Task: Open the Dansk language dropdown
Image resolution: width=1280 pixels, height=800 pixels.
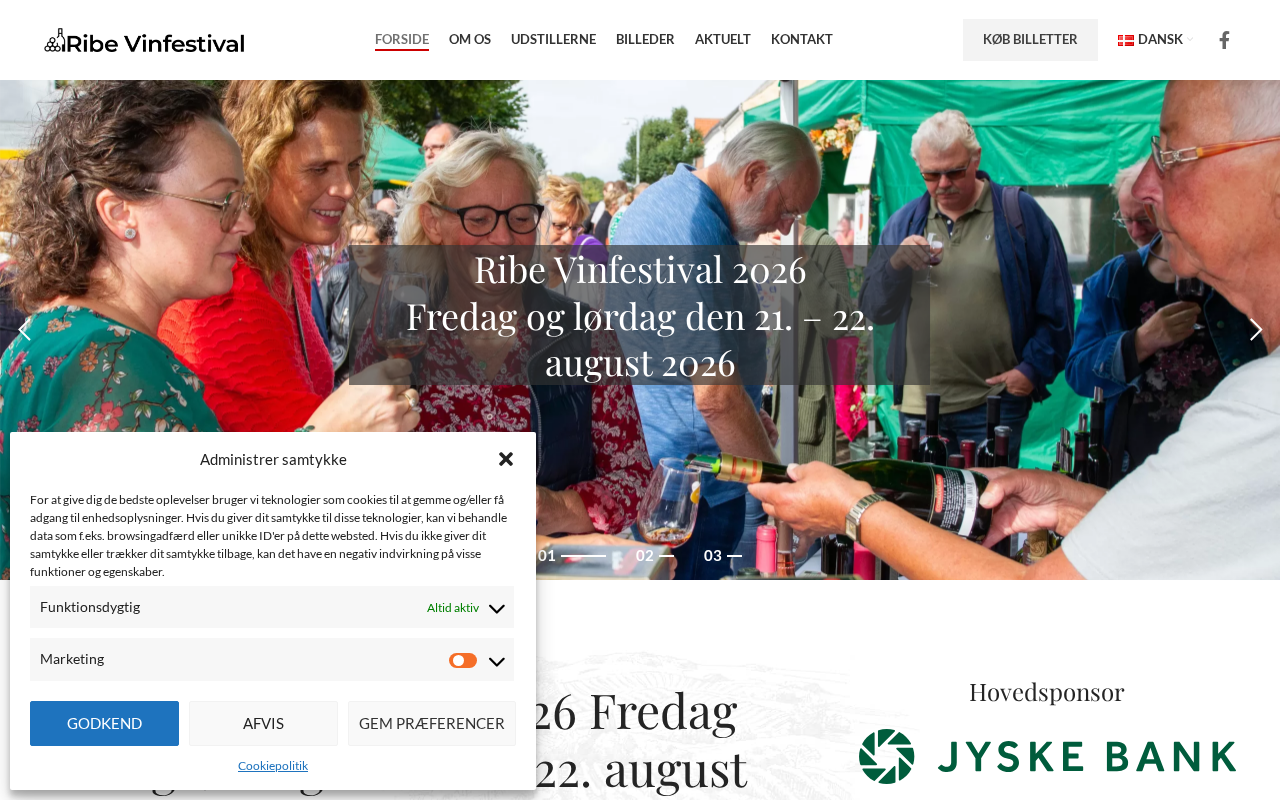Action: click(x=1155, y=40)
